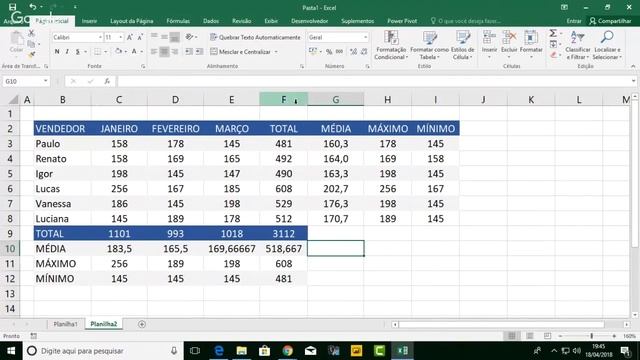The height and width of the screenshot is (360, 640).
Task: Click the Name Box showing G10
Action: pyautogui.click(x=26, y=81)
